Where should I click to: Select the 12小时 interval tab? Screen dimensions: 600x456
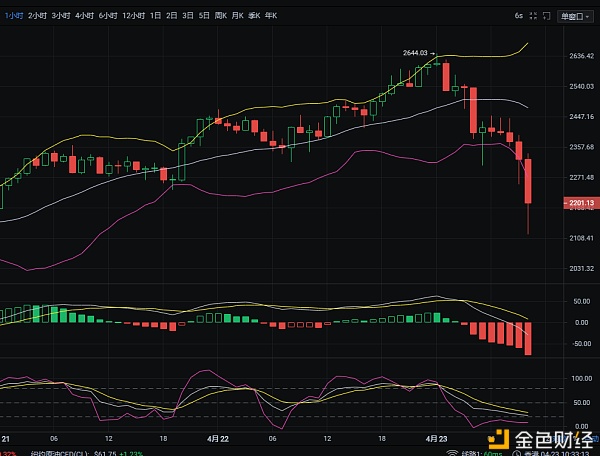[134, 16]
